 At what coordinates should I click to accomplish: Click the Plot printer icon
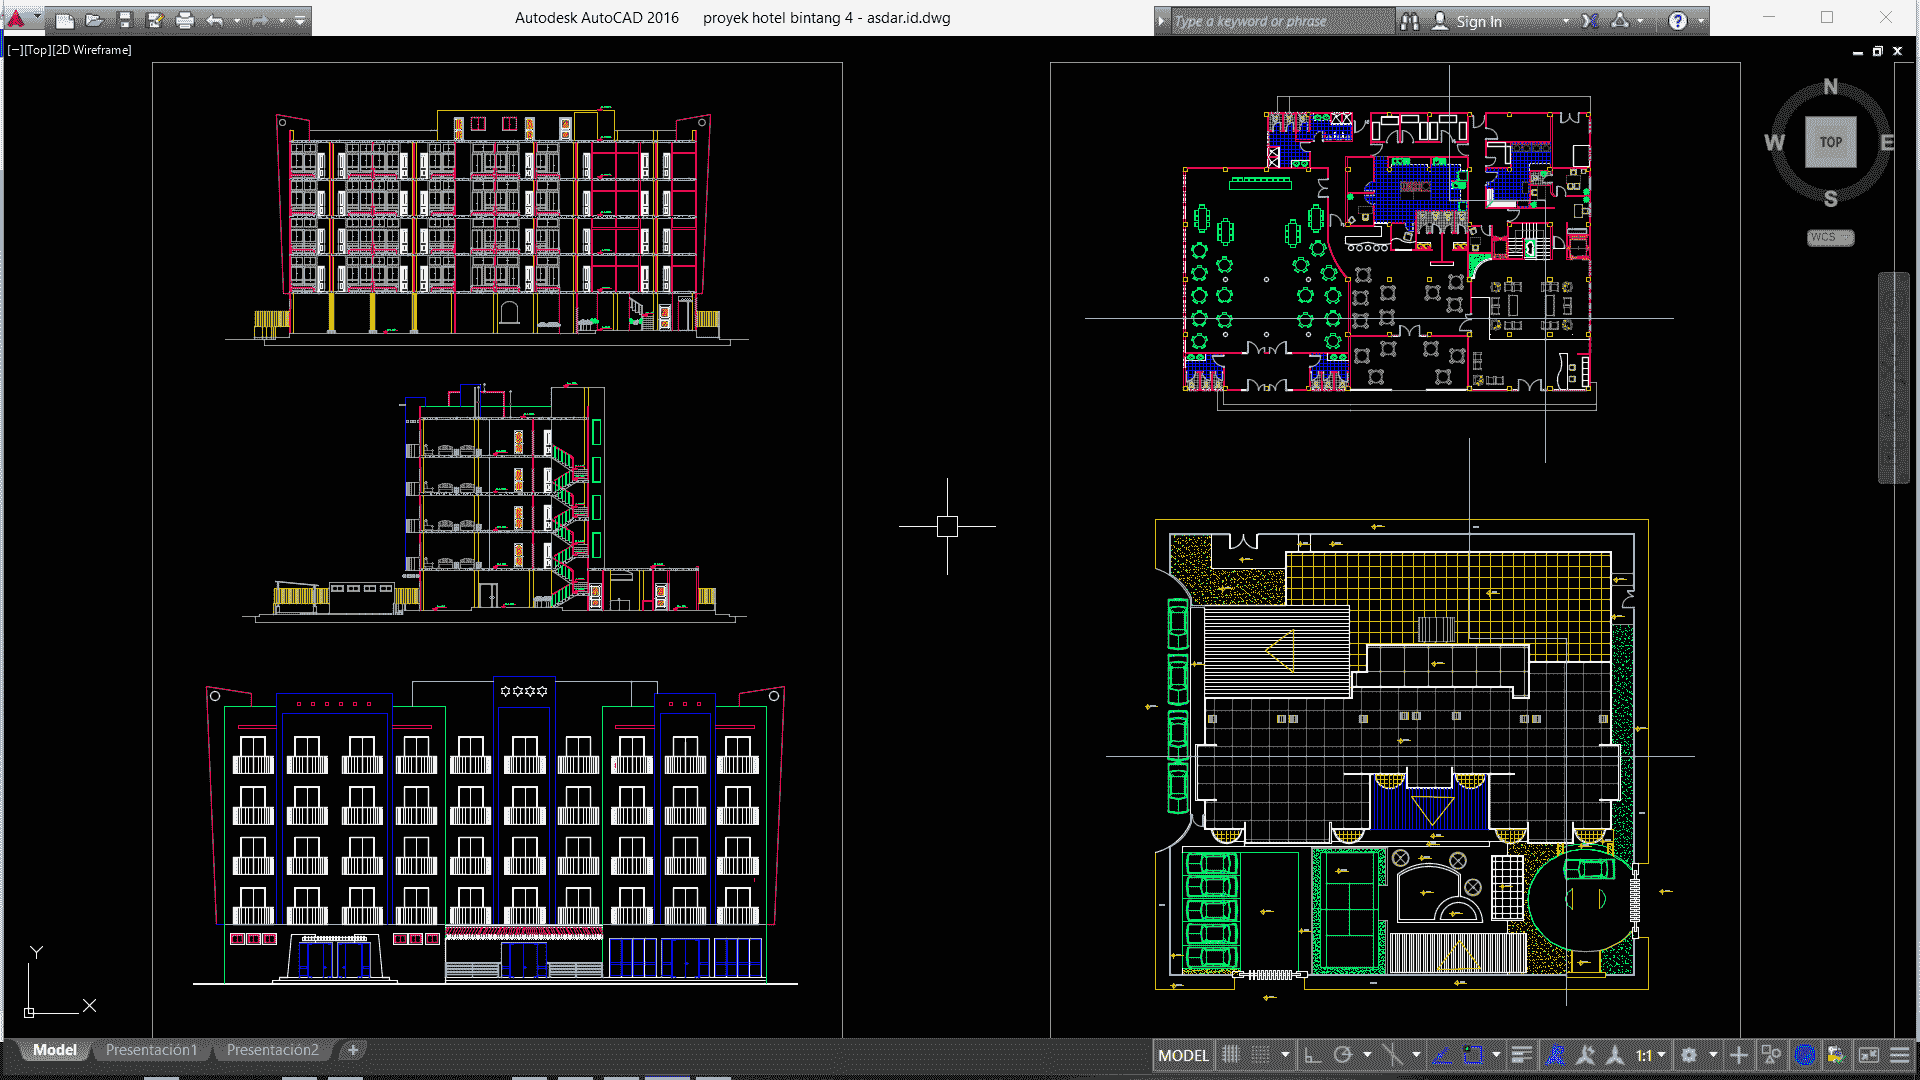[185, 20]
